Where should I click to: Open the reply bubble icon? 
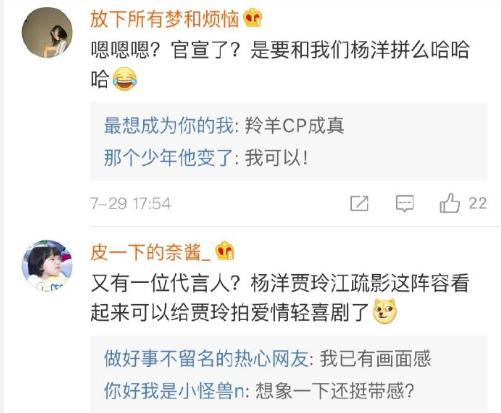(x=405, y=203)
